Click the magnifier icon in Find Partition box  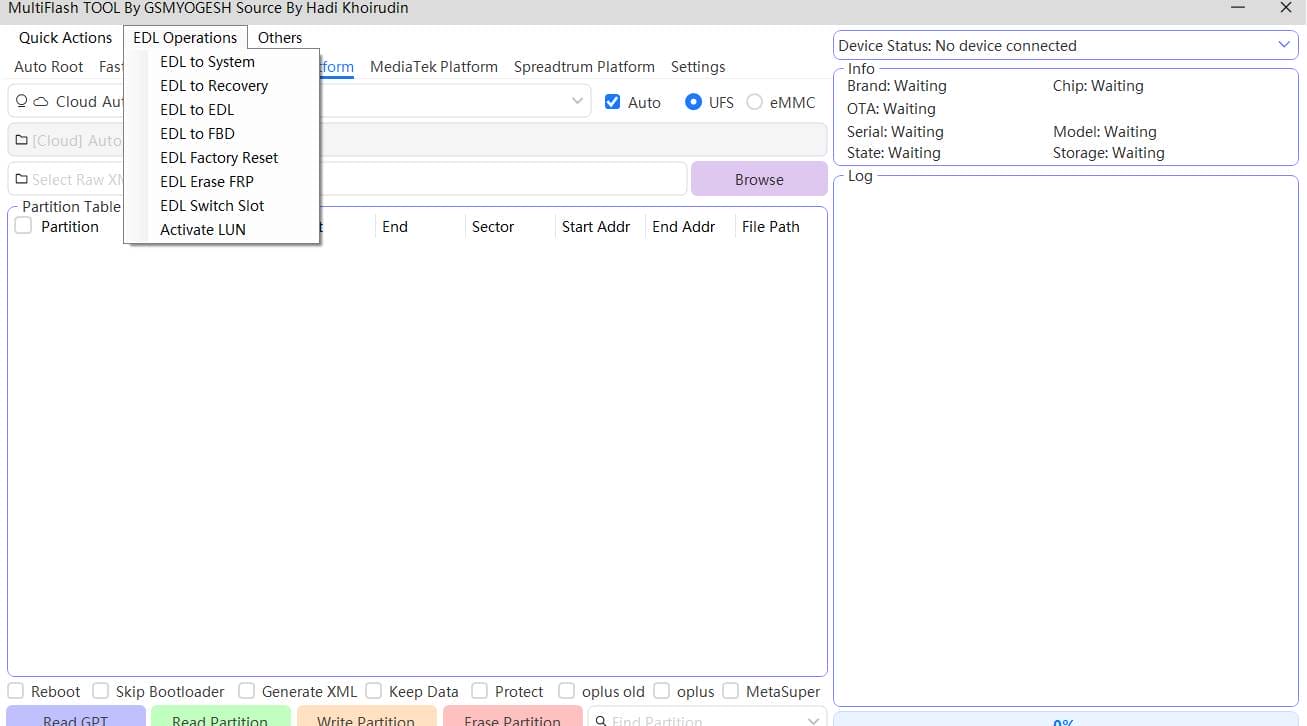pyautogui.click(x=600, y=720)
